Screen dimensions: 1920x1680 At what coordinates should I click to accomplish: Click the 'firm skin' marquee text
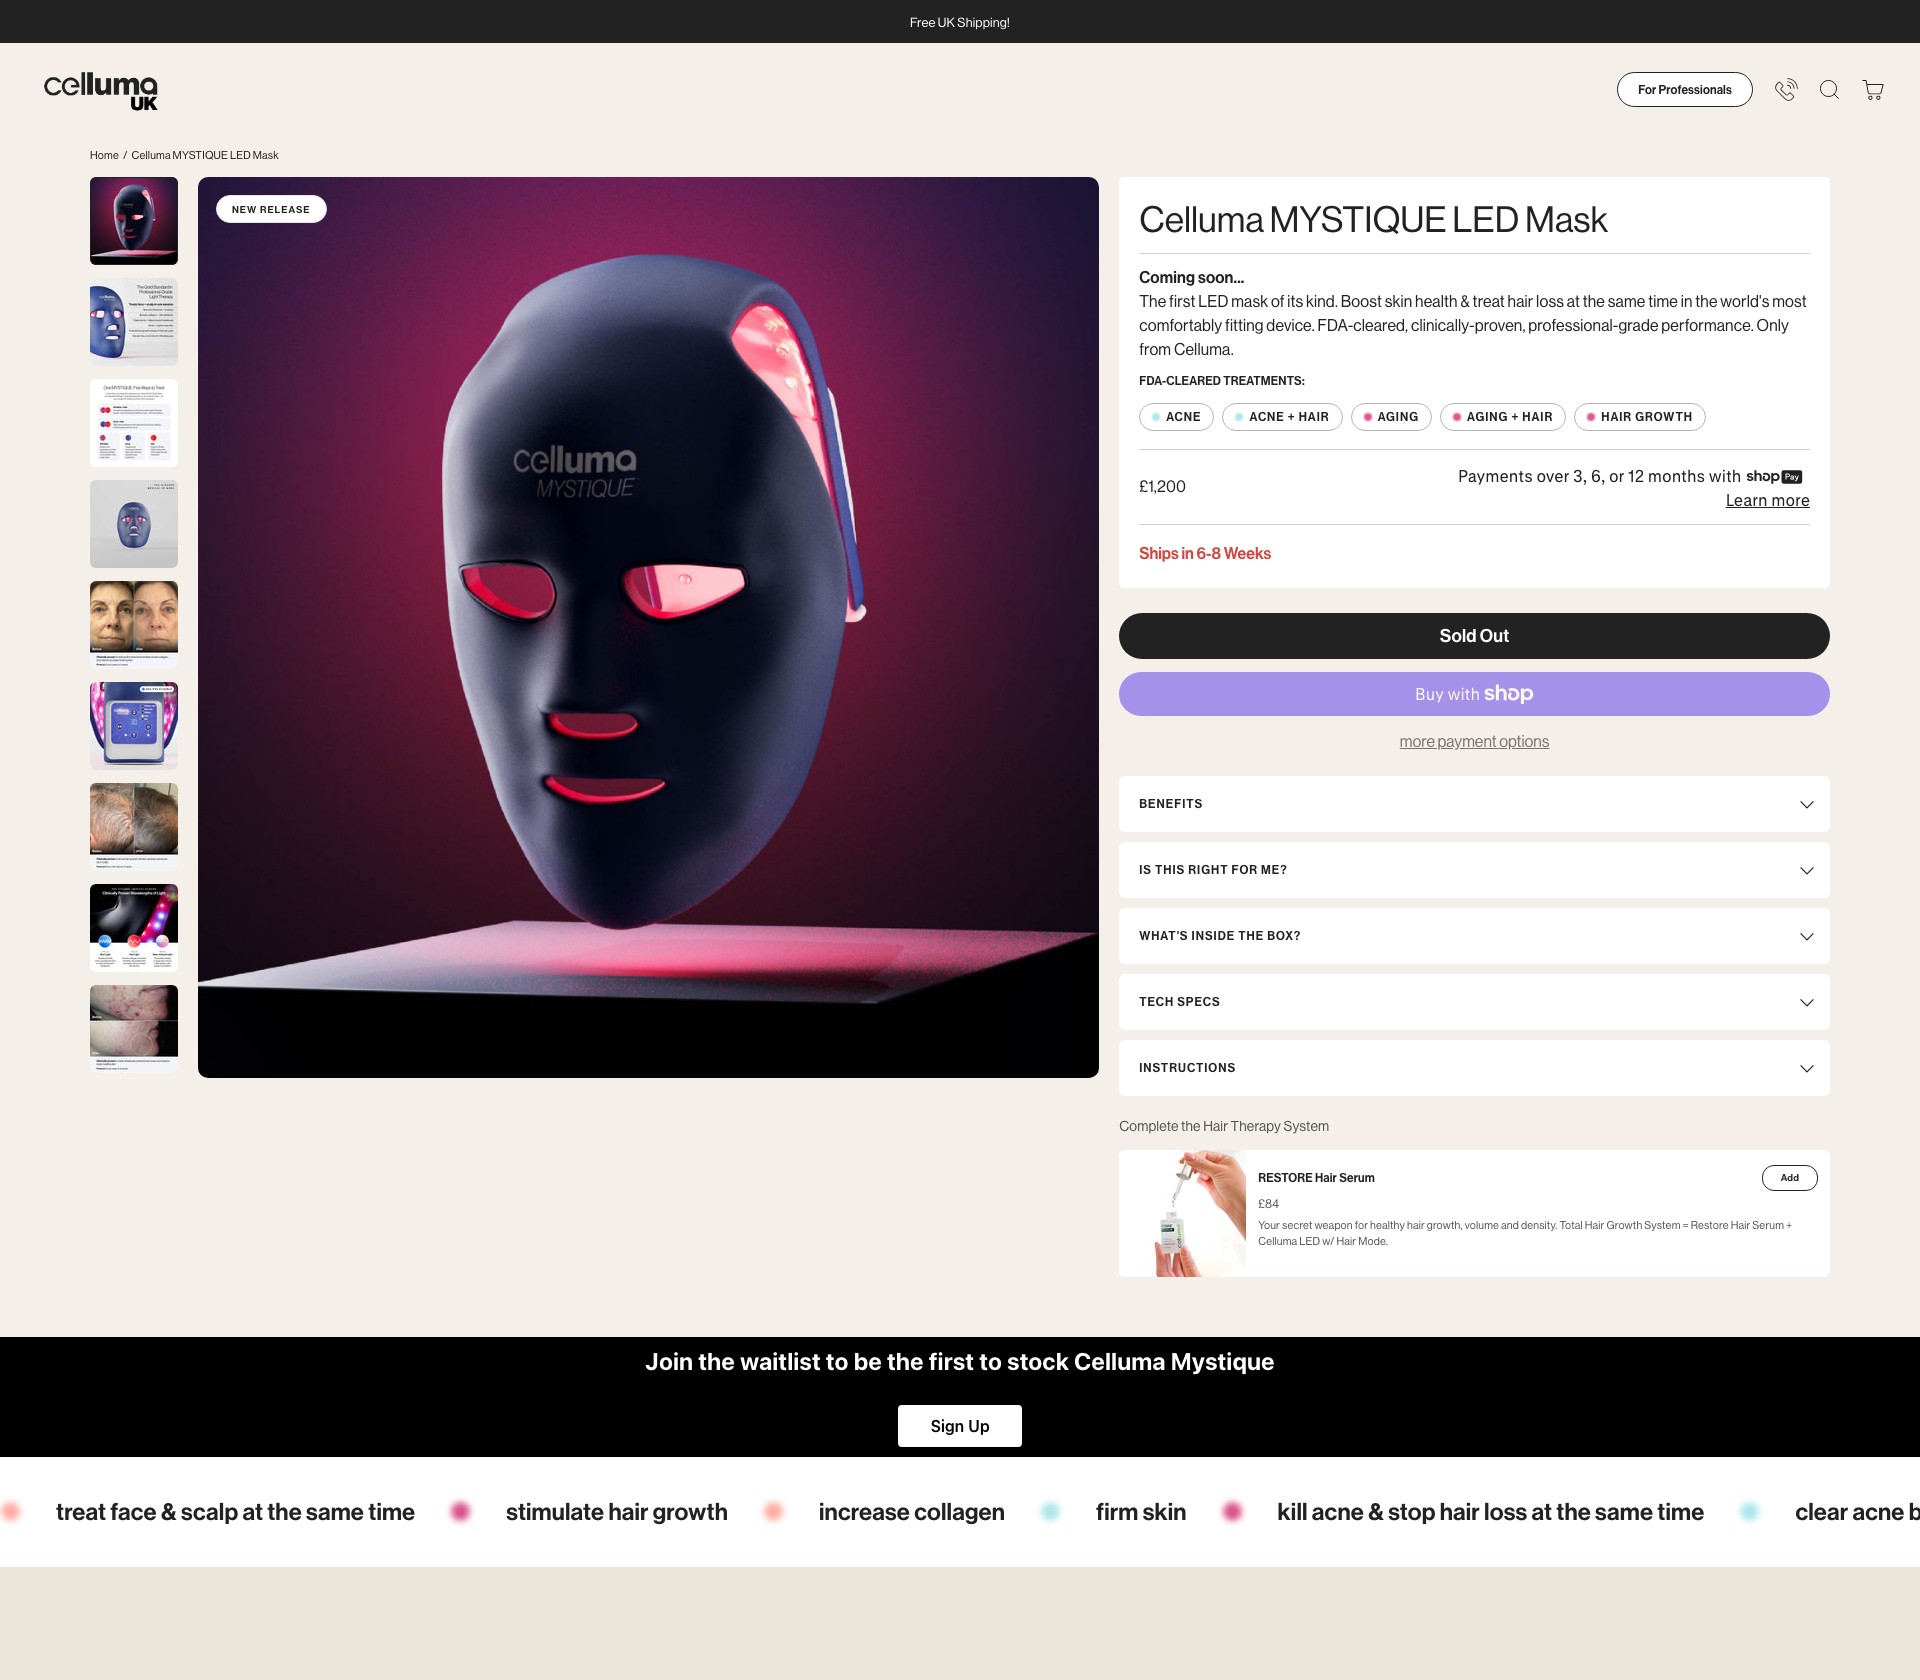pos(1141,1512)
